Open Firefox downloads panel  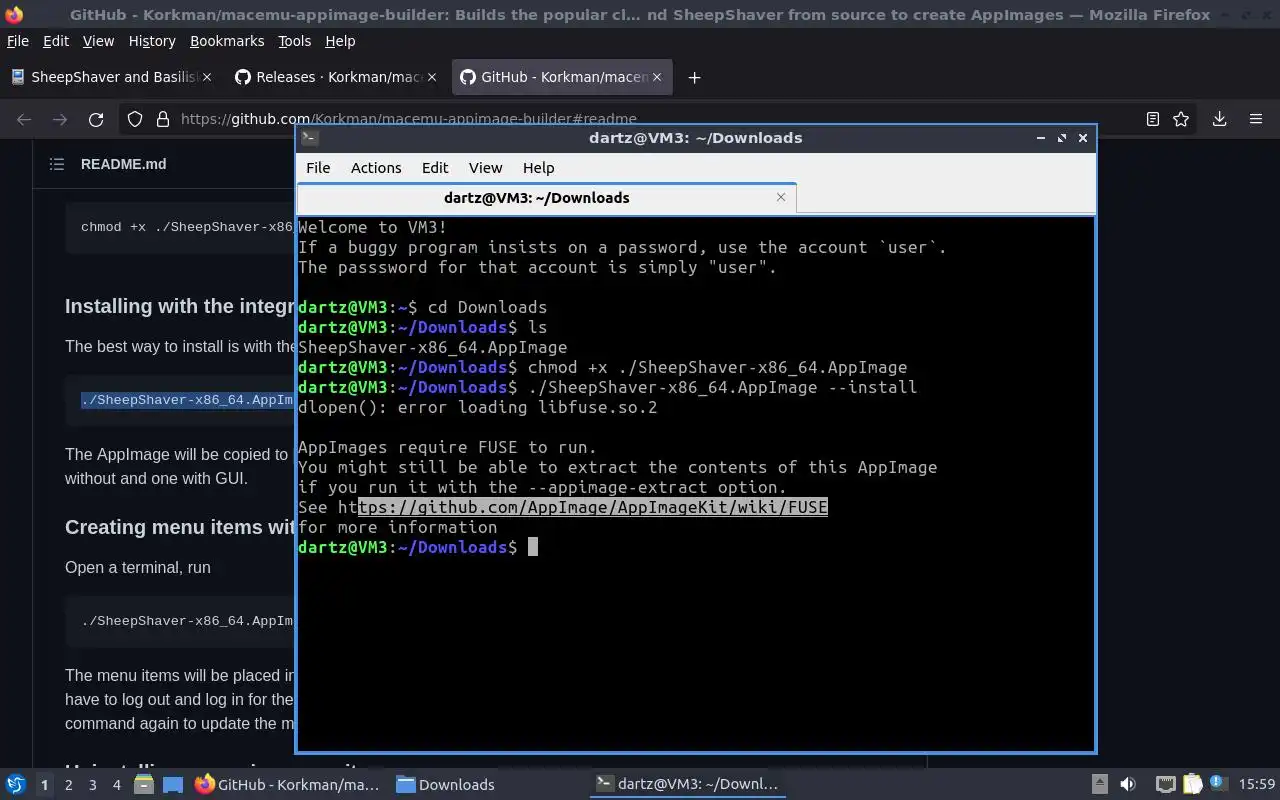(x=1219, y=119)
